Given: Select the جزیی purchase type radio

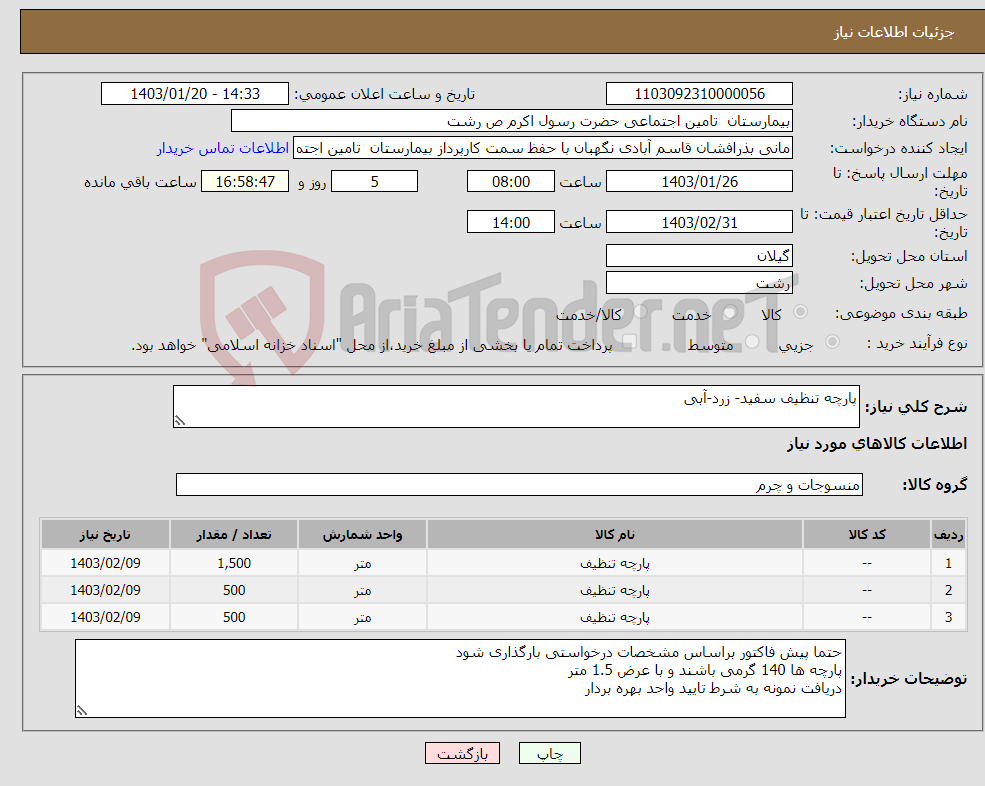Looking at the screenshot, I should (x=832, y=341).
